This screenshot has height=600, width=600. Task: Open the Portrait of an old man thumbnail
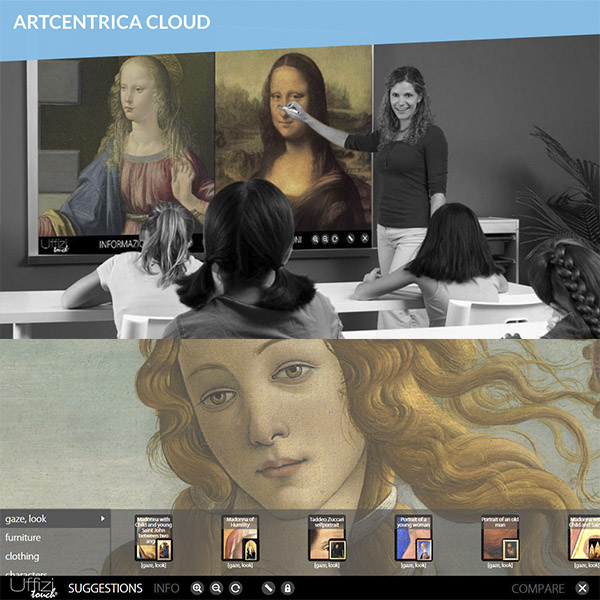[x=500, y=538]
